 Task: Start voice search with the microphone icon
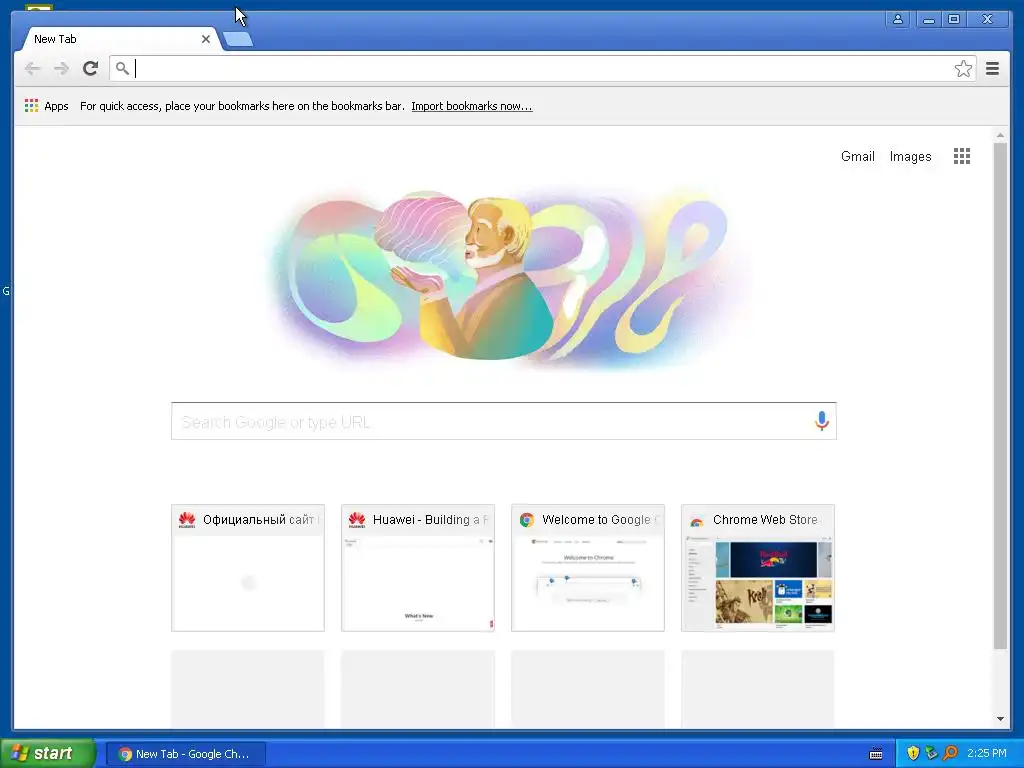[822, 421]
